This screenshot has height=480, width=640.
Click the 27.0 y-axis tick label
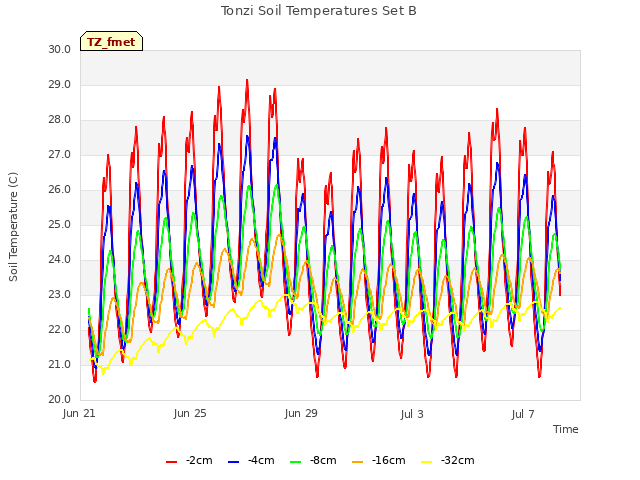60,155
